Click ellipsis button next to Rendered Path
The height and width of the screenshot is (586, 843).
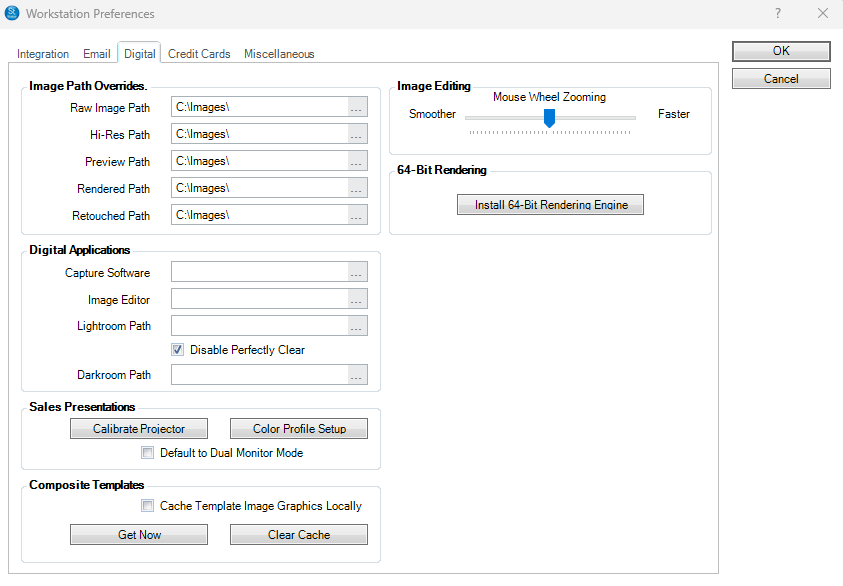357,188
